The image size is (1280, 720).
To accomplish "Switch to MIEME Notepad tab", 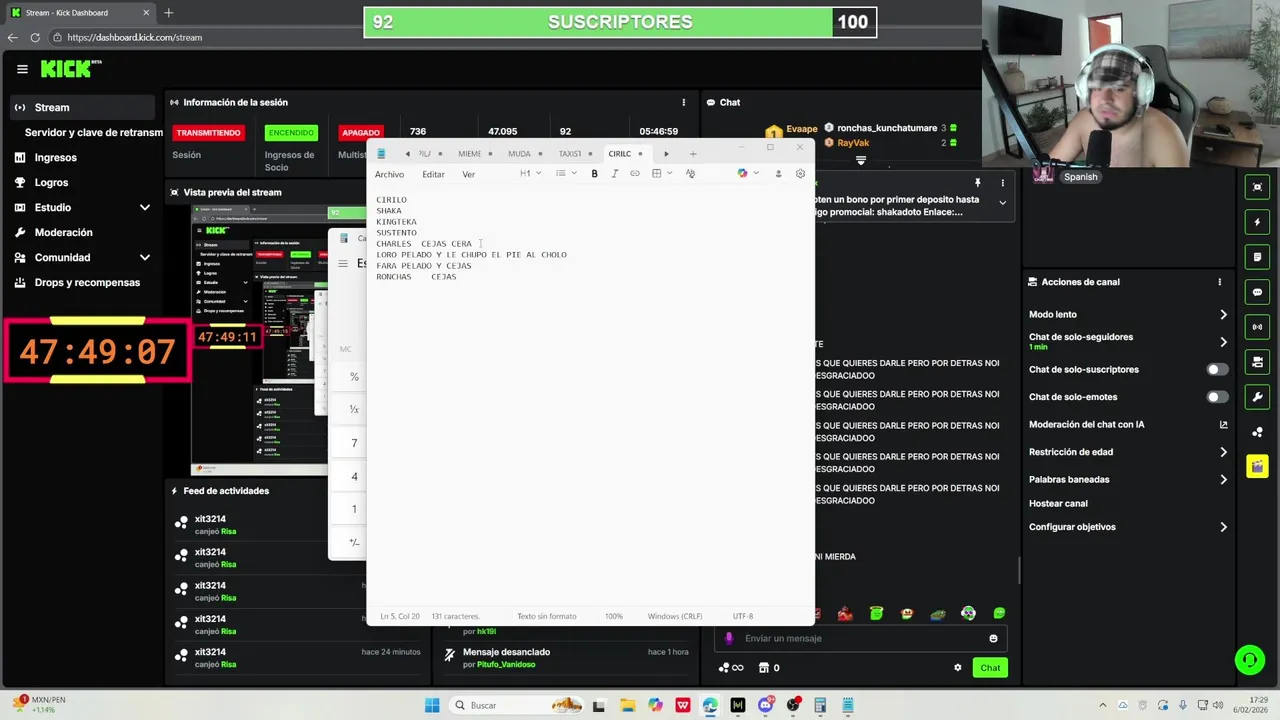I will (470, 154).
